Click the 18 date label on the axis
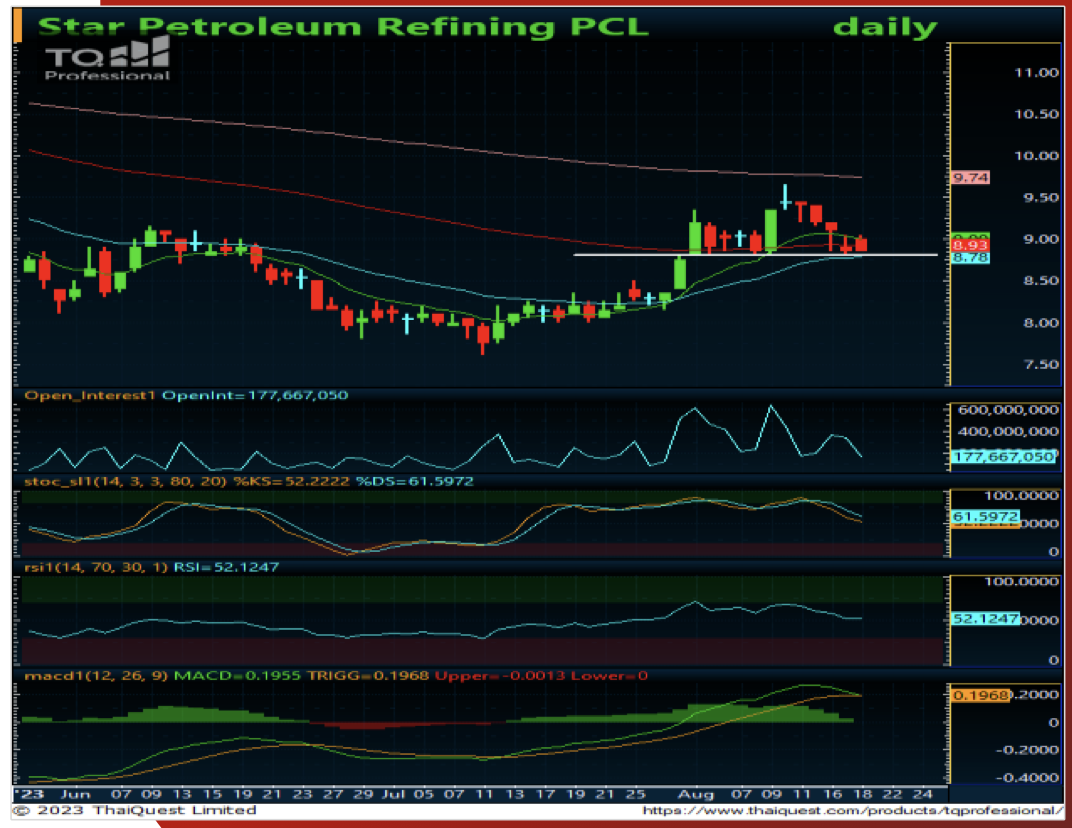The height and width of the screenshot is (828, 1072). point(863,794)
